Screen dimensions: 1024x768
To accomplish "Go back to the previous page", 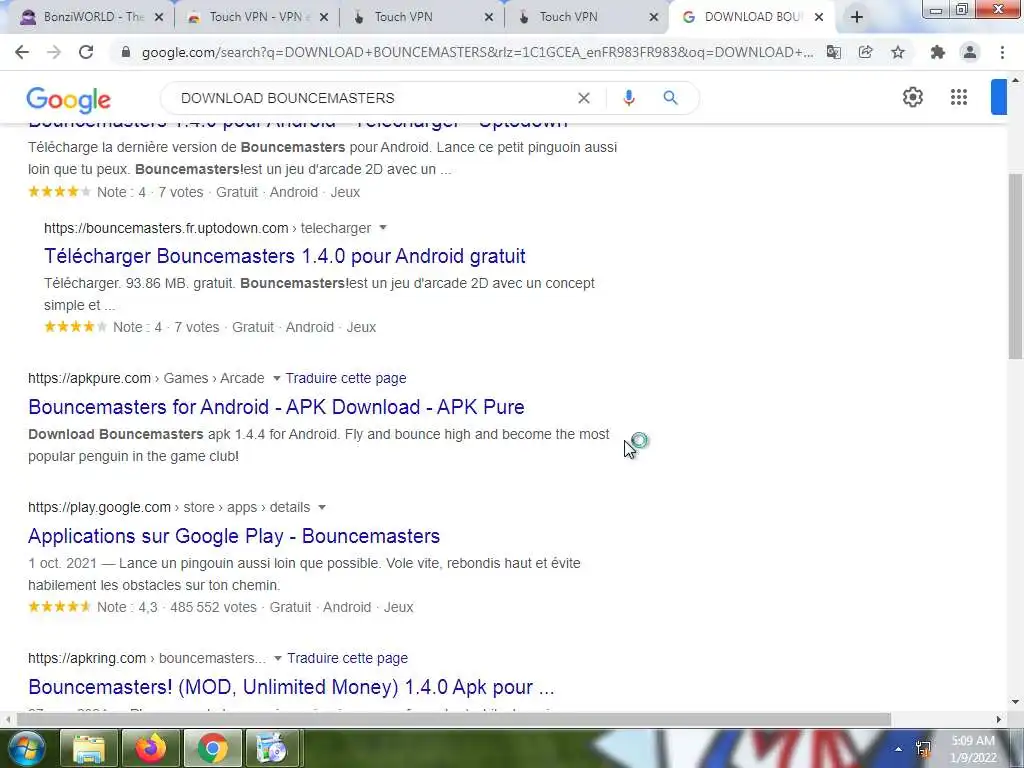I will [22, 52].
